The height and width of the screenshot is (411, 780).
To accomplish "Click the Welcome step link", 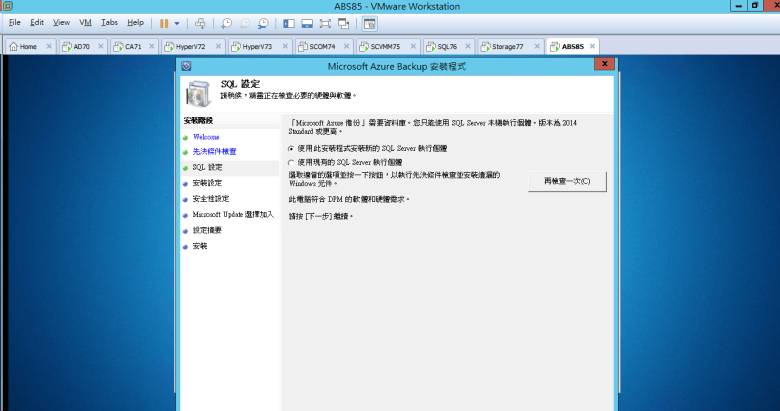I will click(x=206, y=137).
